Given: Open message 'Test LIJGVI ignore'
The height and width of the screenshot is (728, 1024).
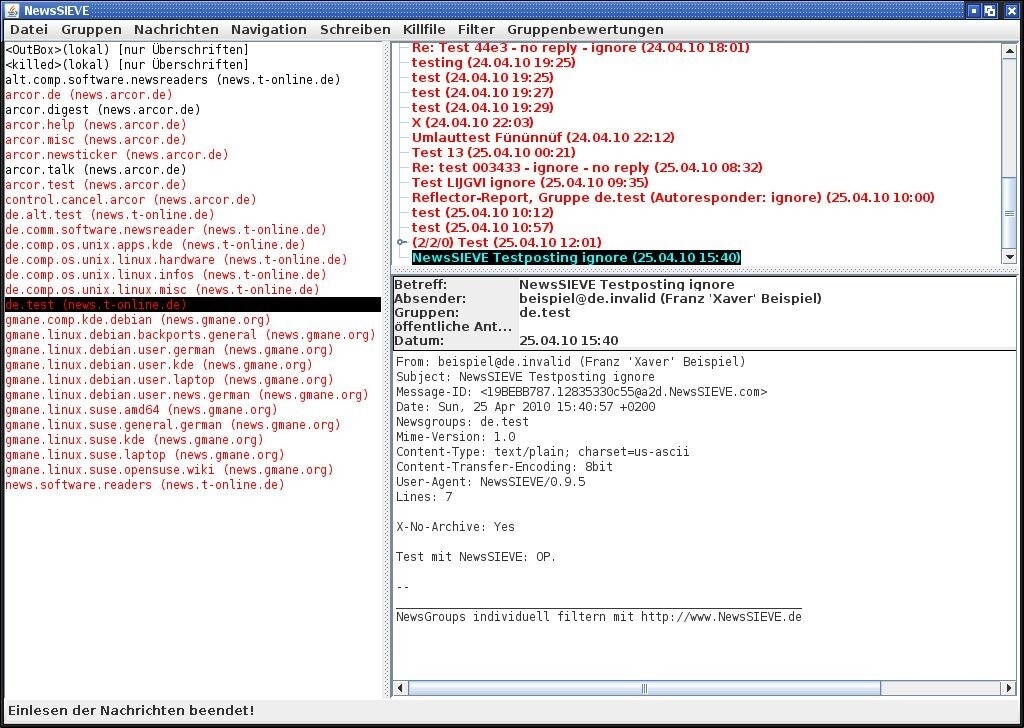Looking at the screenshot, I should click(530, 183).
